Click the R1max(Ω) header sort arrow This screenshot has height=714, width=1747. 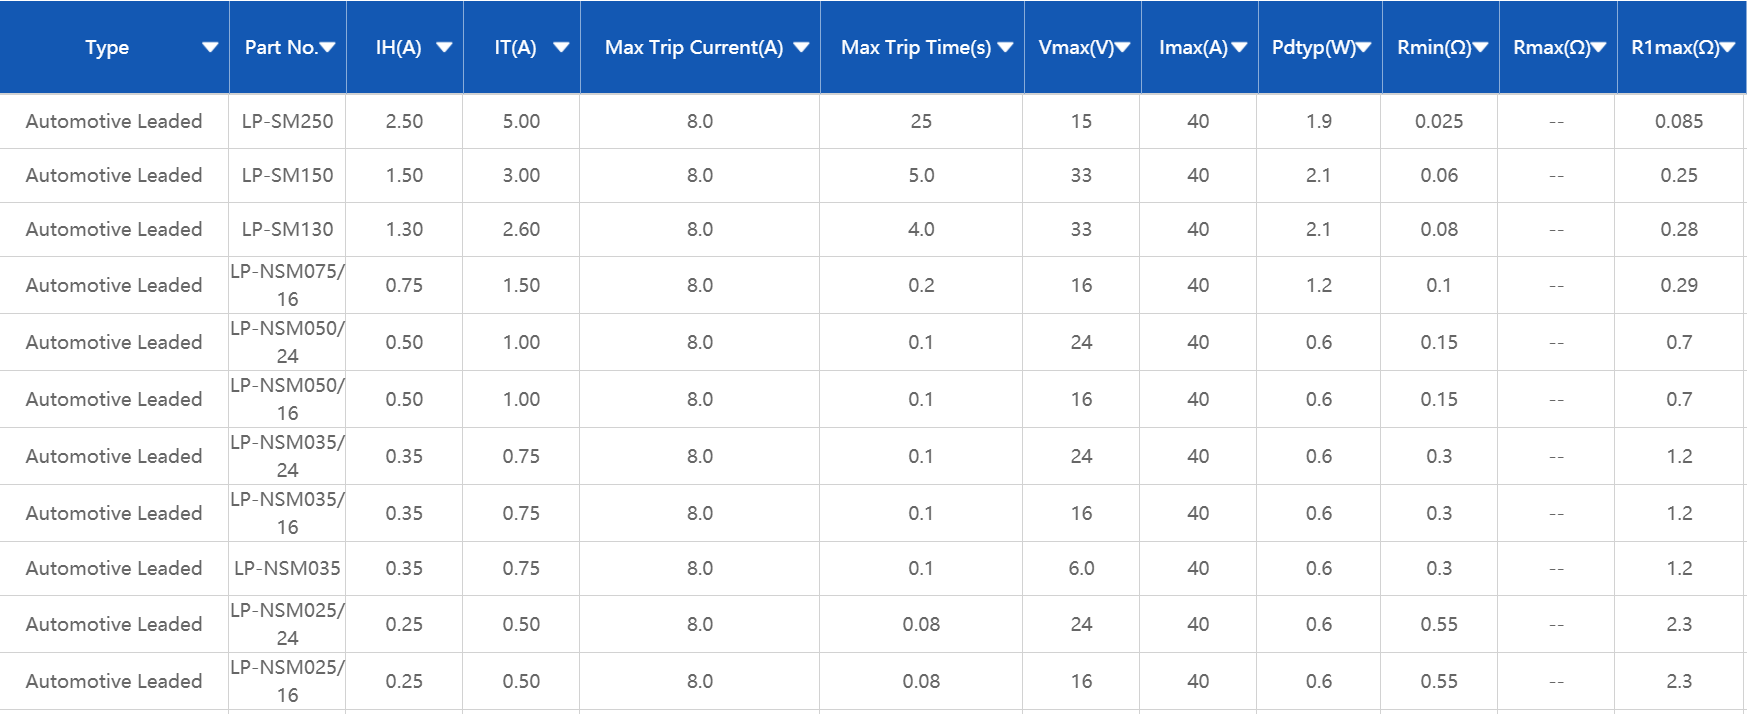pos(1727,47)
